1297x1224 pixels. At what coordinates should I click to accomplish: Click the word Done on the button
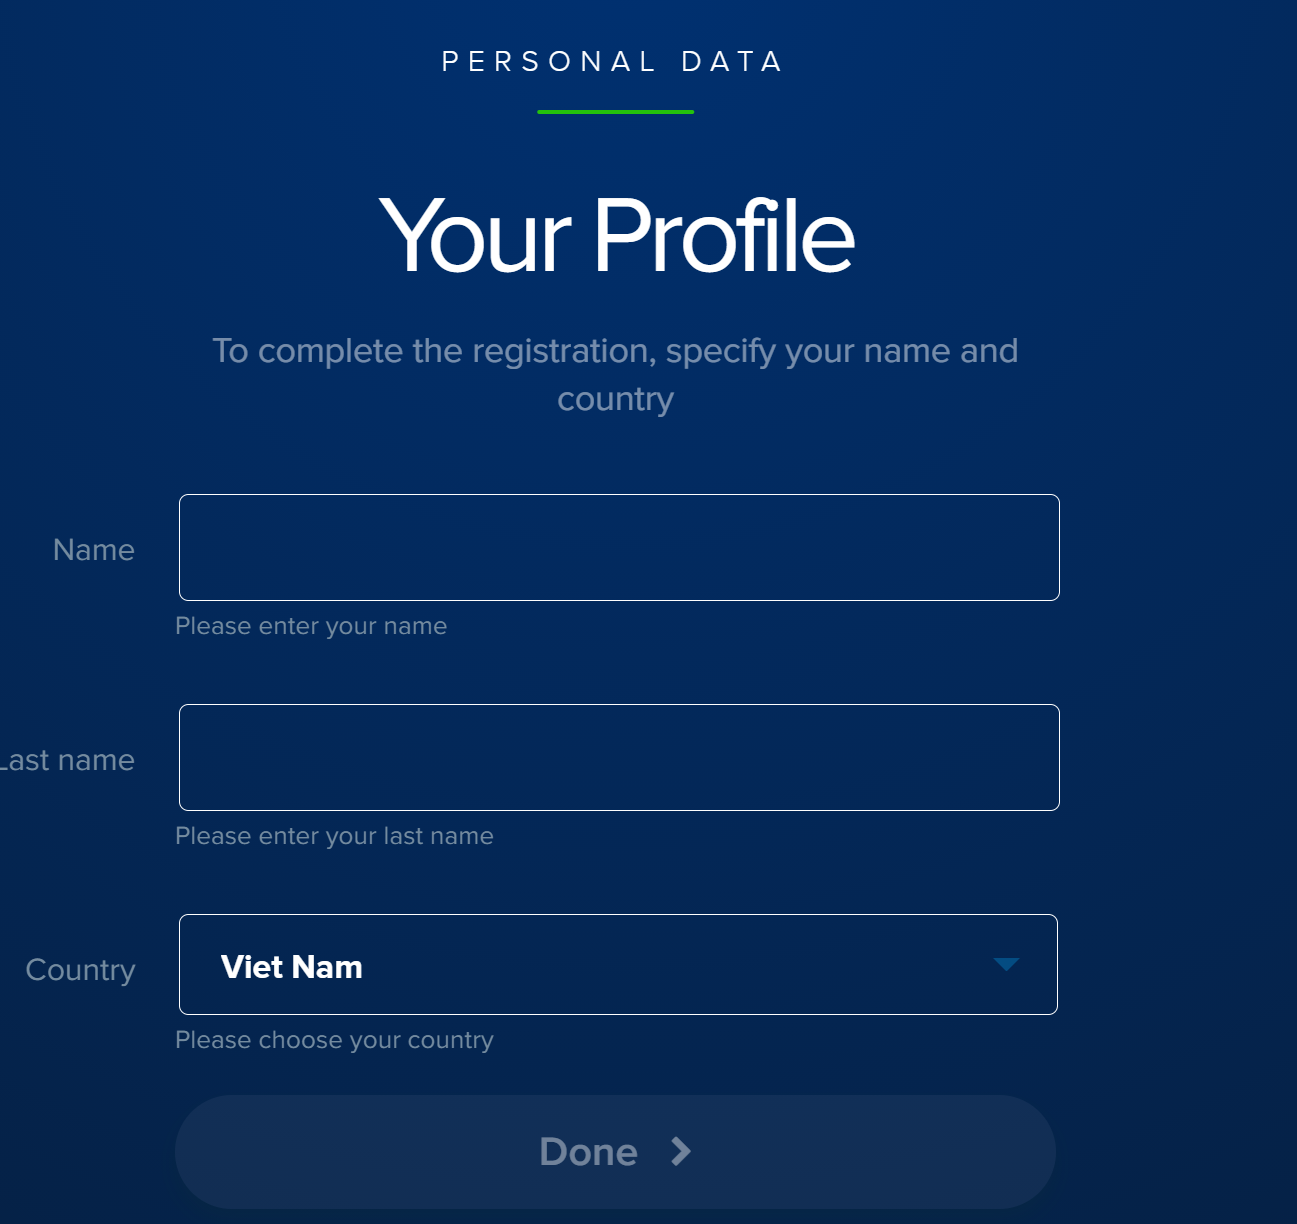(588, 1152)
